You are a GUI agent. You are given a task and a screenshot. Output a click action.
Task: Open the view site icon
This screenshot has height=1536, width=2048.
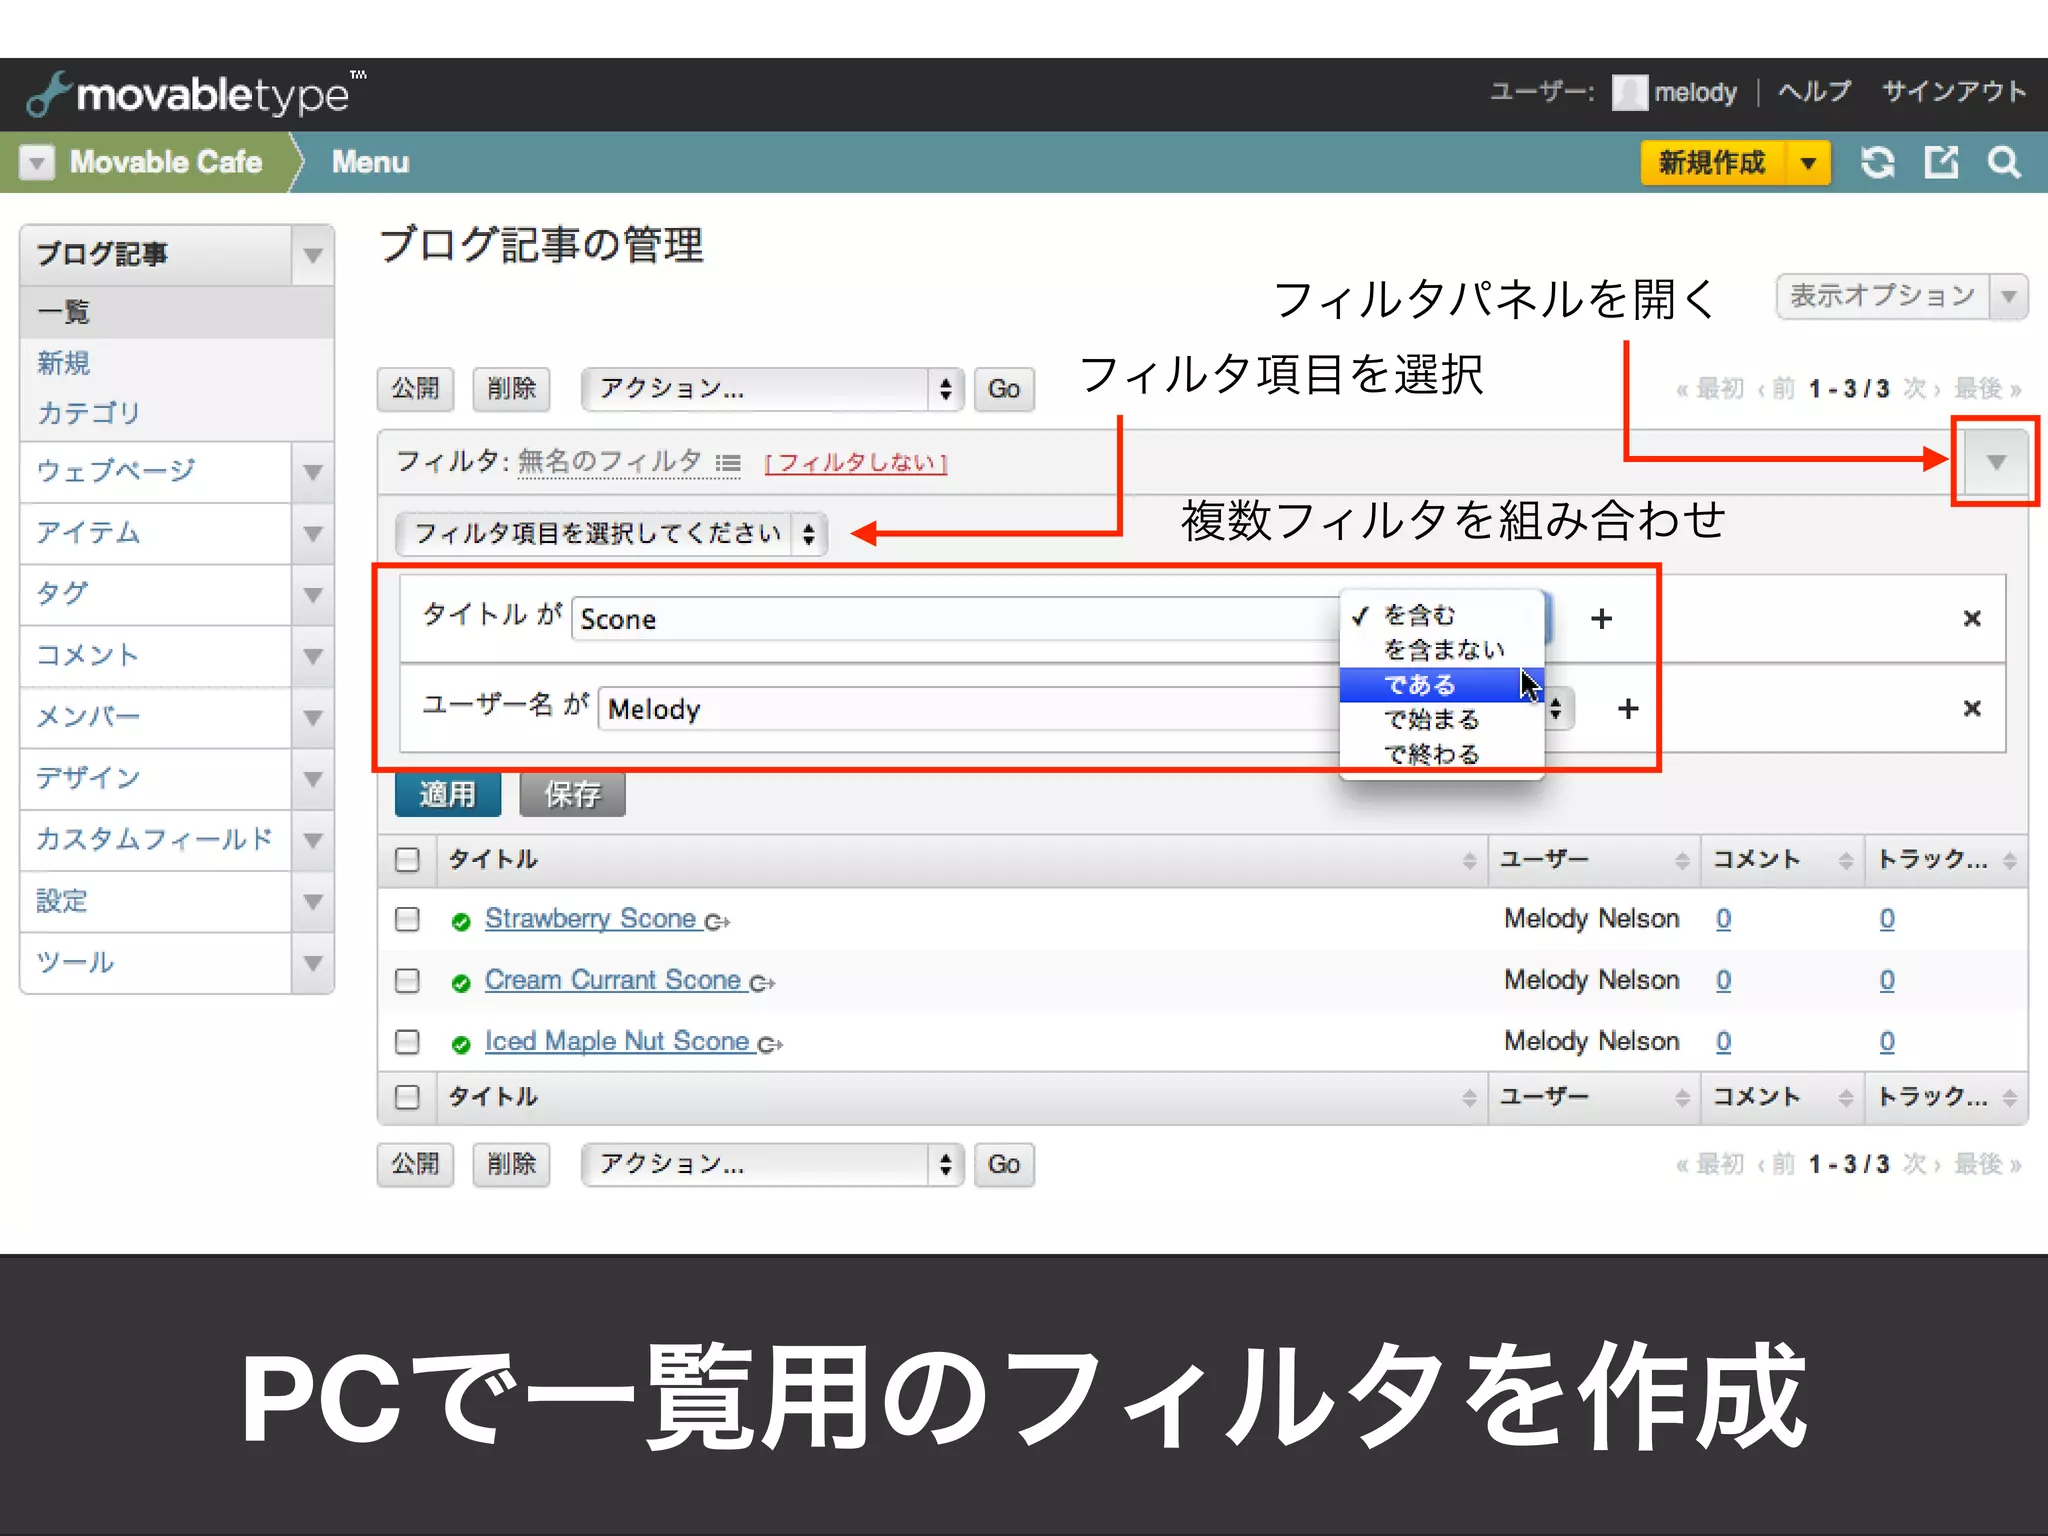click(1941, 162)
